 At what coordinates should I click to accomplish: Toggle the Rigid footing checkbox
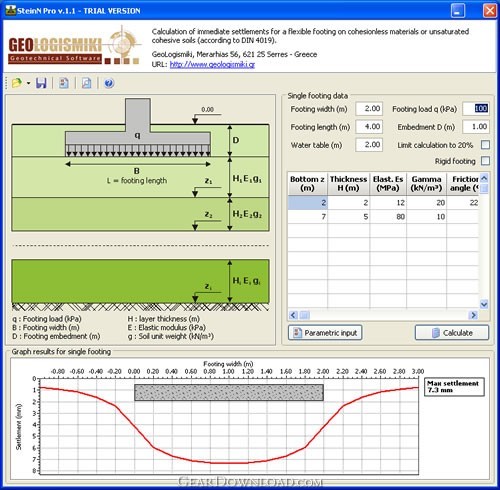tap(486, 161)
